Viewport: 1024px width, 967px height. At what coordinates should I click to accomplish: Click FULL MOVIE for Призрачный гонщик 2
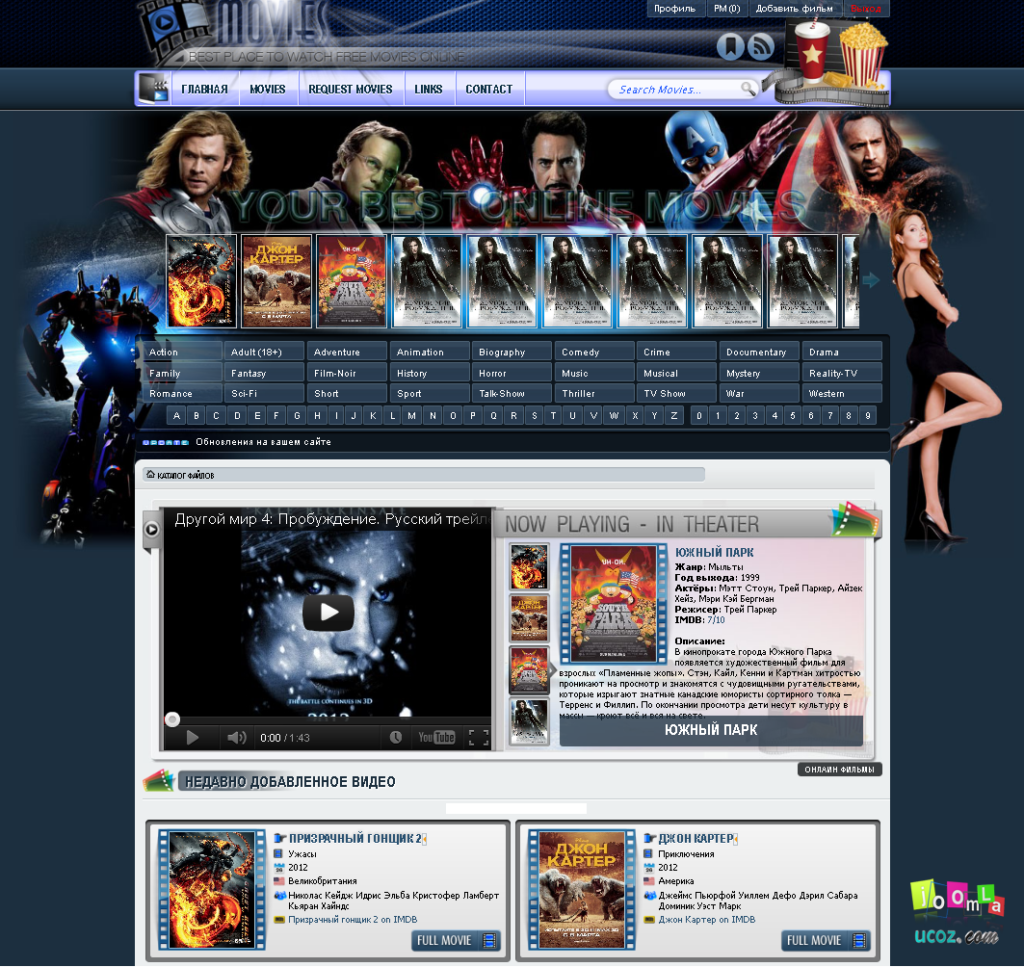456,940
